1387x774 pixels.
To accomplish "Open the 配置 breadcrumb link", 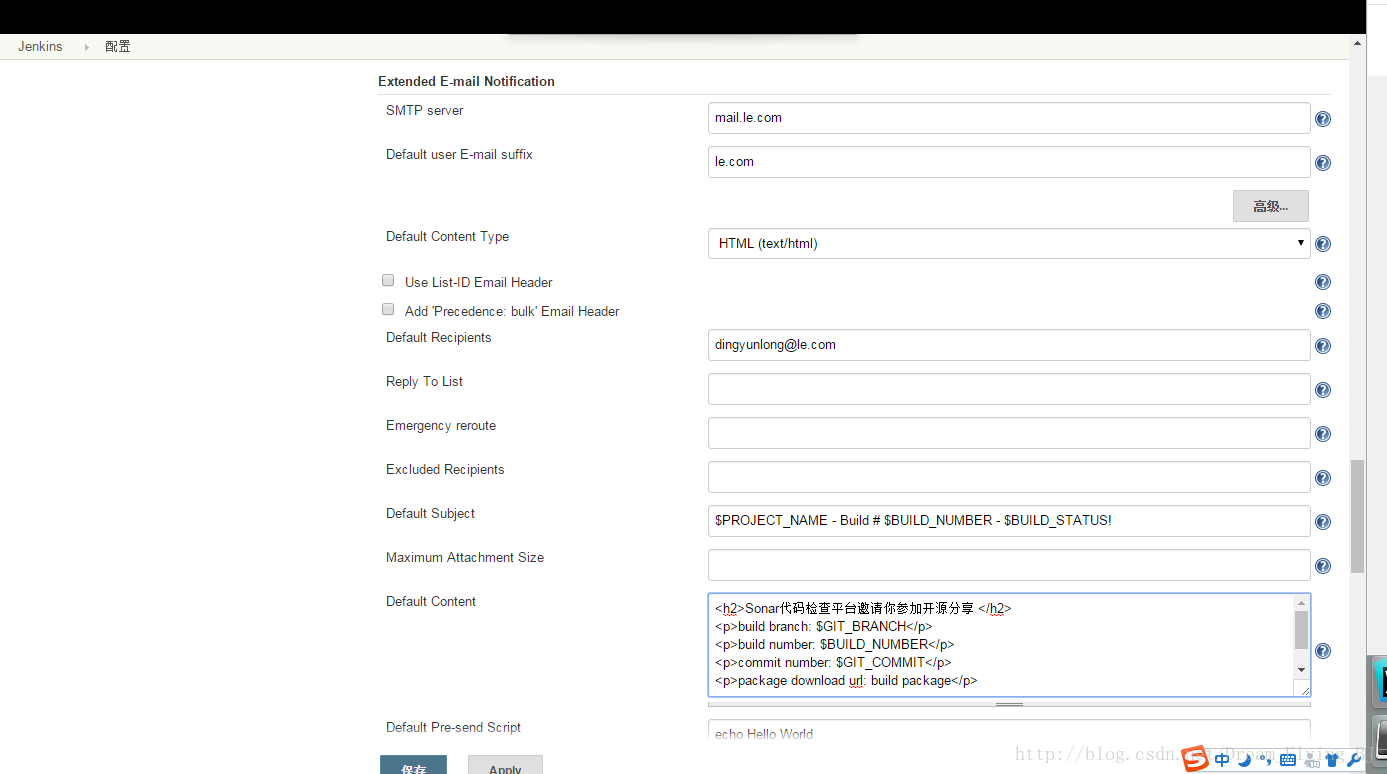I will [x=118, y=47].
